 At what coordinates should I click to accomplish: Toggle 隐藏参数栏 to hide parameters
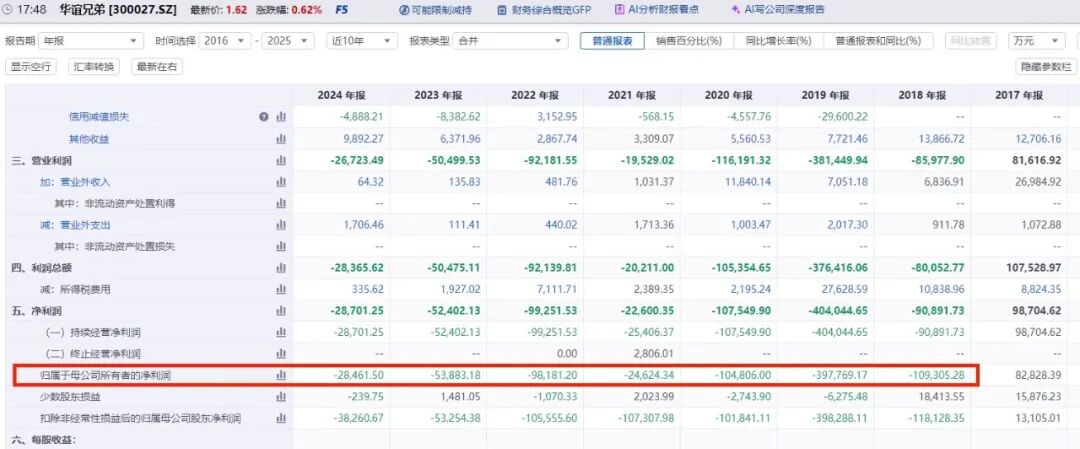point(1046,67)
